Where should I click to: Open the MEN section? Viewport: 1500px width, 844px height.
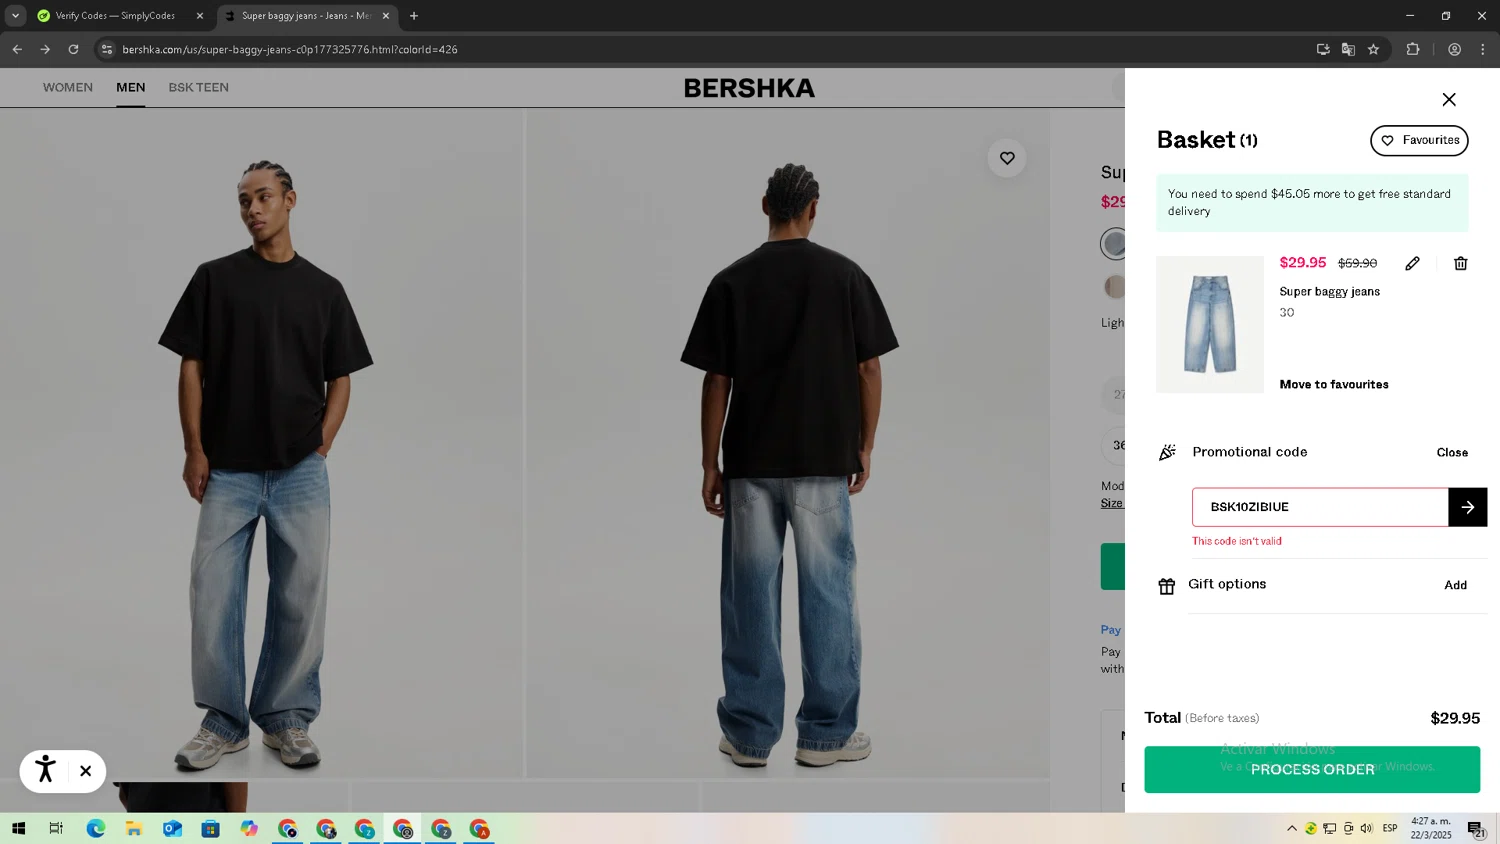[x=131, y=87]
